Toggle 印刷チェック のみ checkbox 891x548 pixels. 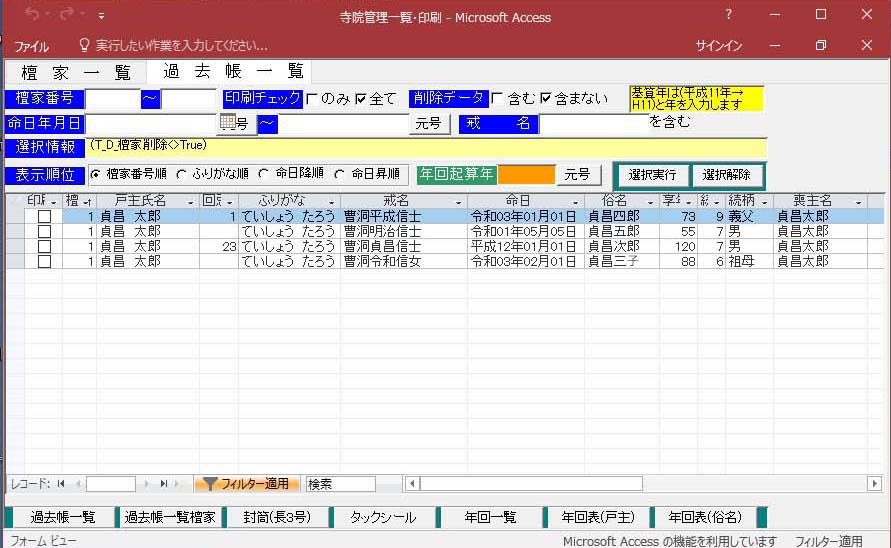[x=311, y=99]
